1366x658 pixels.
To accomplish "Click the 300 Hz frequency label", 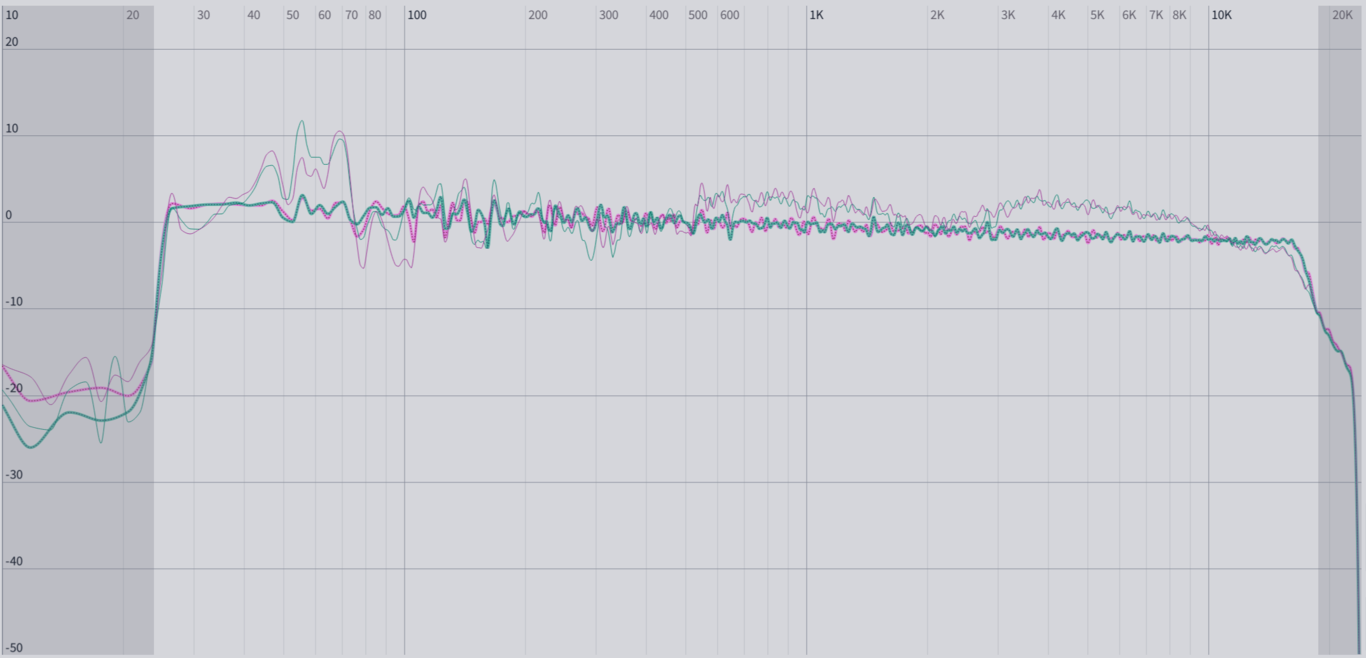I will (x=609, y=15).
